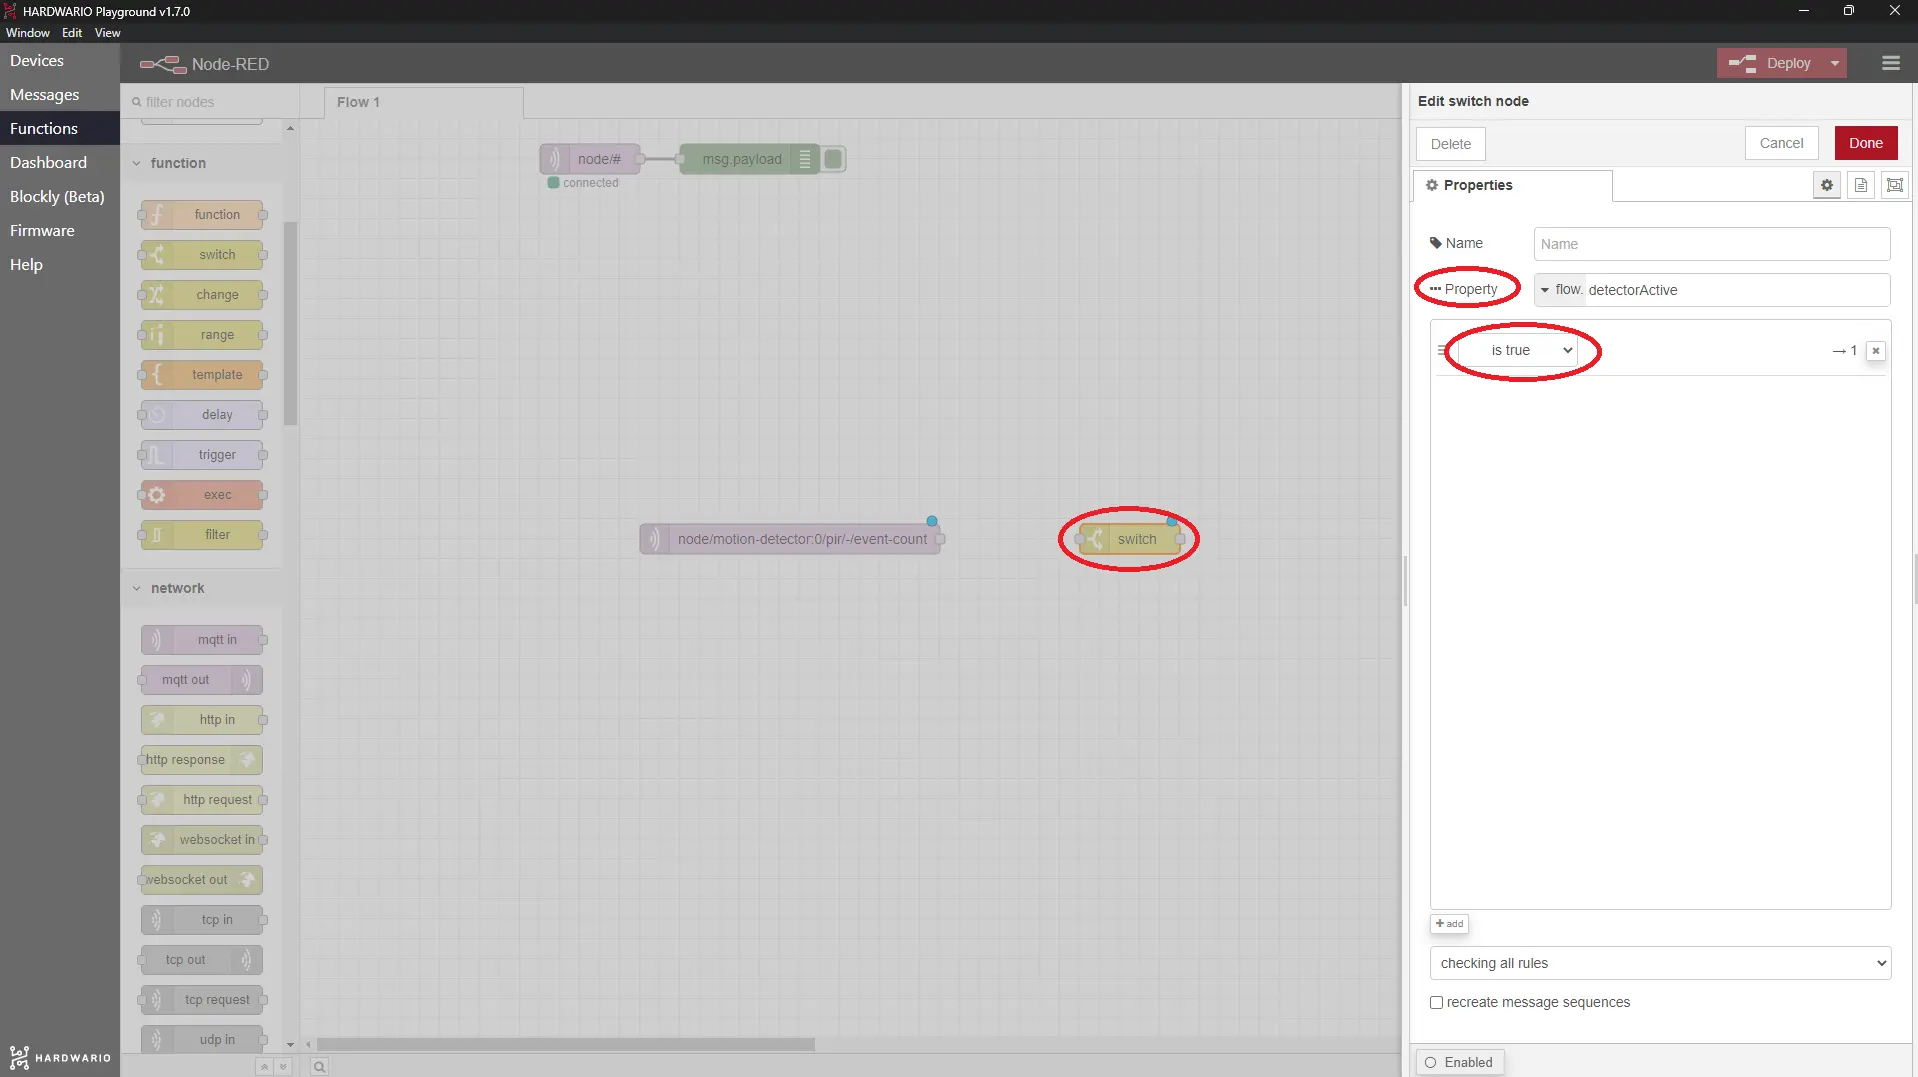This screenshot has width=1918, height=1077.
Task: Collapse all palette categories
Action: (x=264, y=1067)
